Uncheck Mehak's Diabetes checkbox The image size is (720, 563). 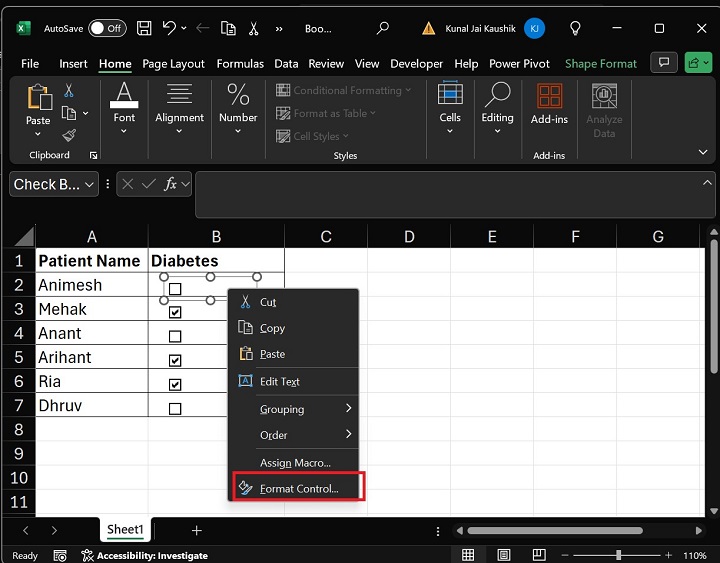click(x=175, y=312)
